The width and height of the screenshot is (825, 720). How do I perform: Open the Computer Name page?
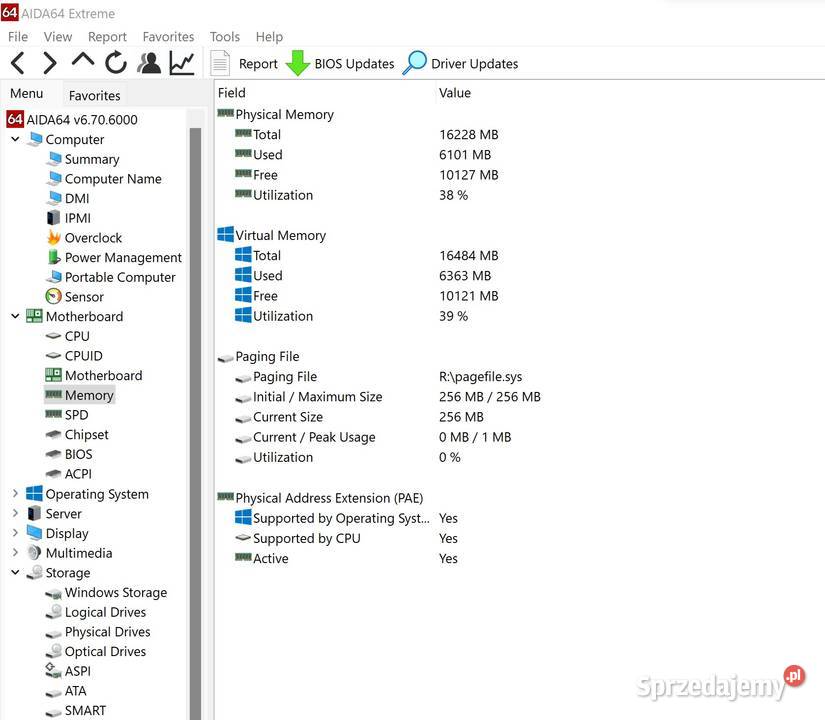[x=113, y=179]
